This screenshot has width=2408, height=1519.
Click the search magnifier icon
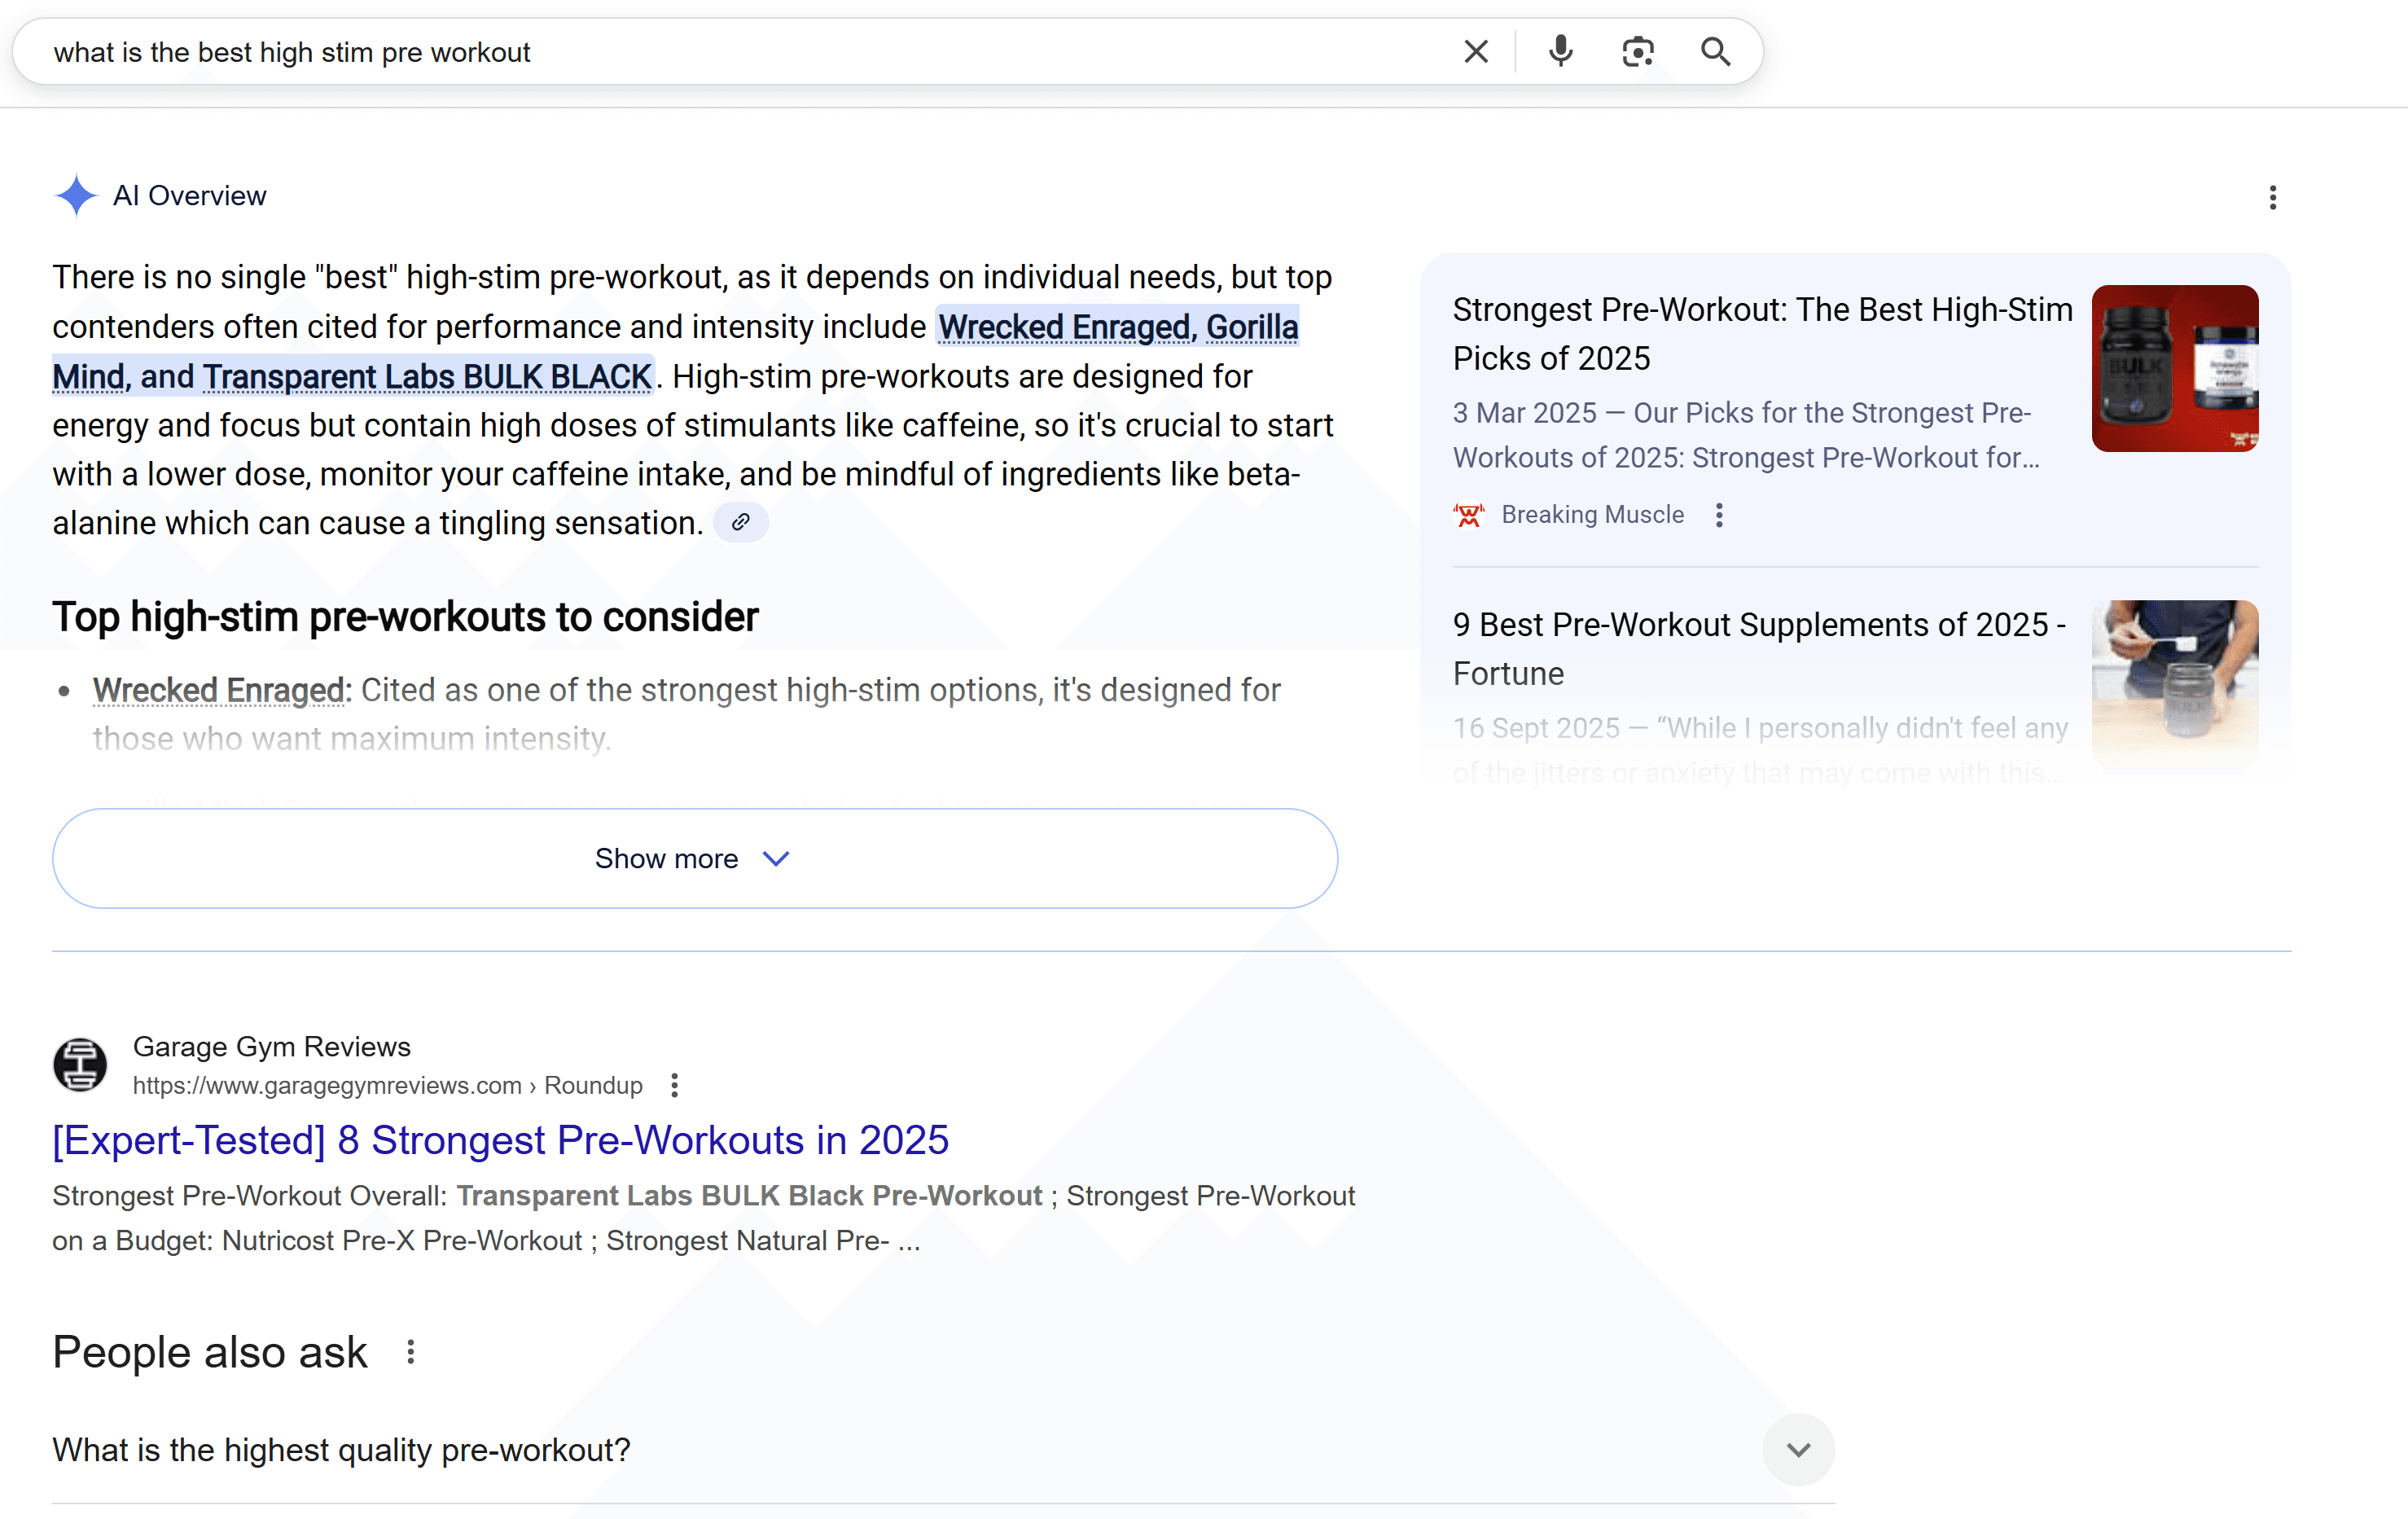pos(1716,51)
